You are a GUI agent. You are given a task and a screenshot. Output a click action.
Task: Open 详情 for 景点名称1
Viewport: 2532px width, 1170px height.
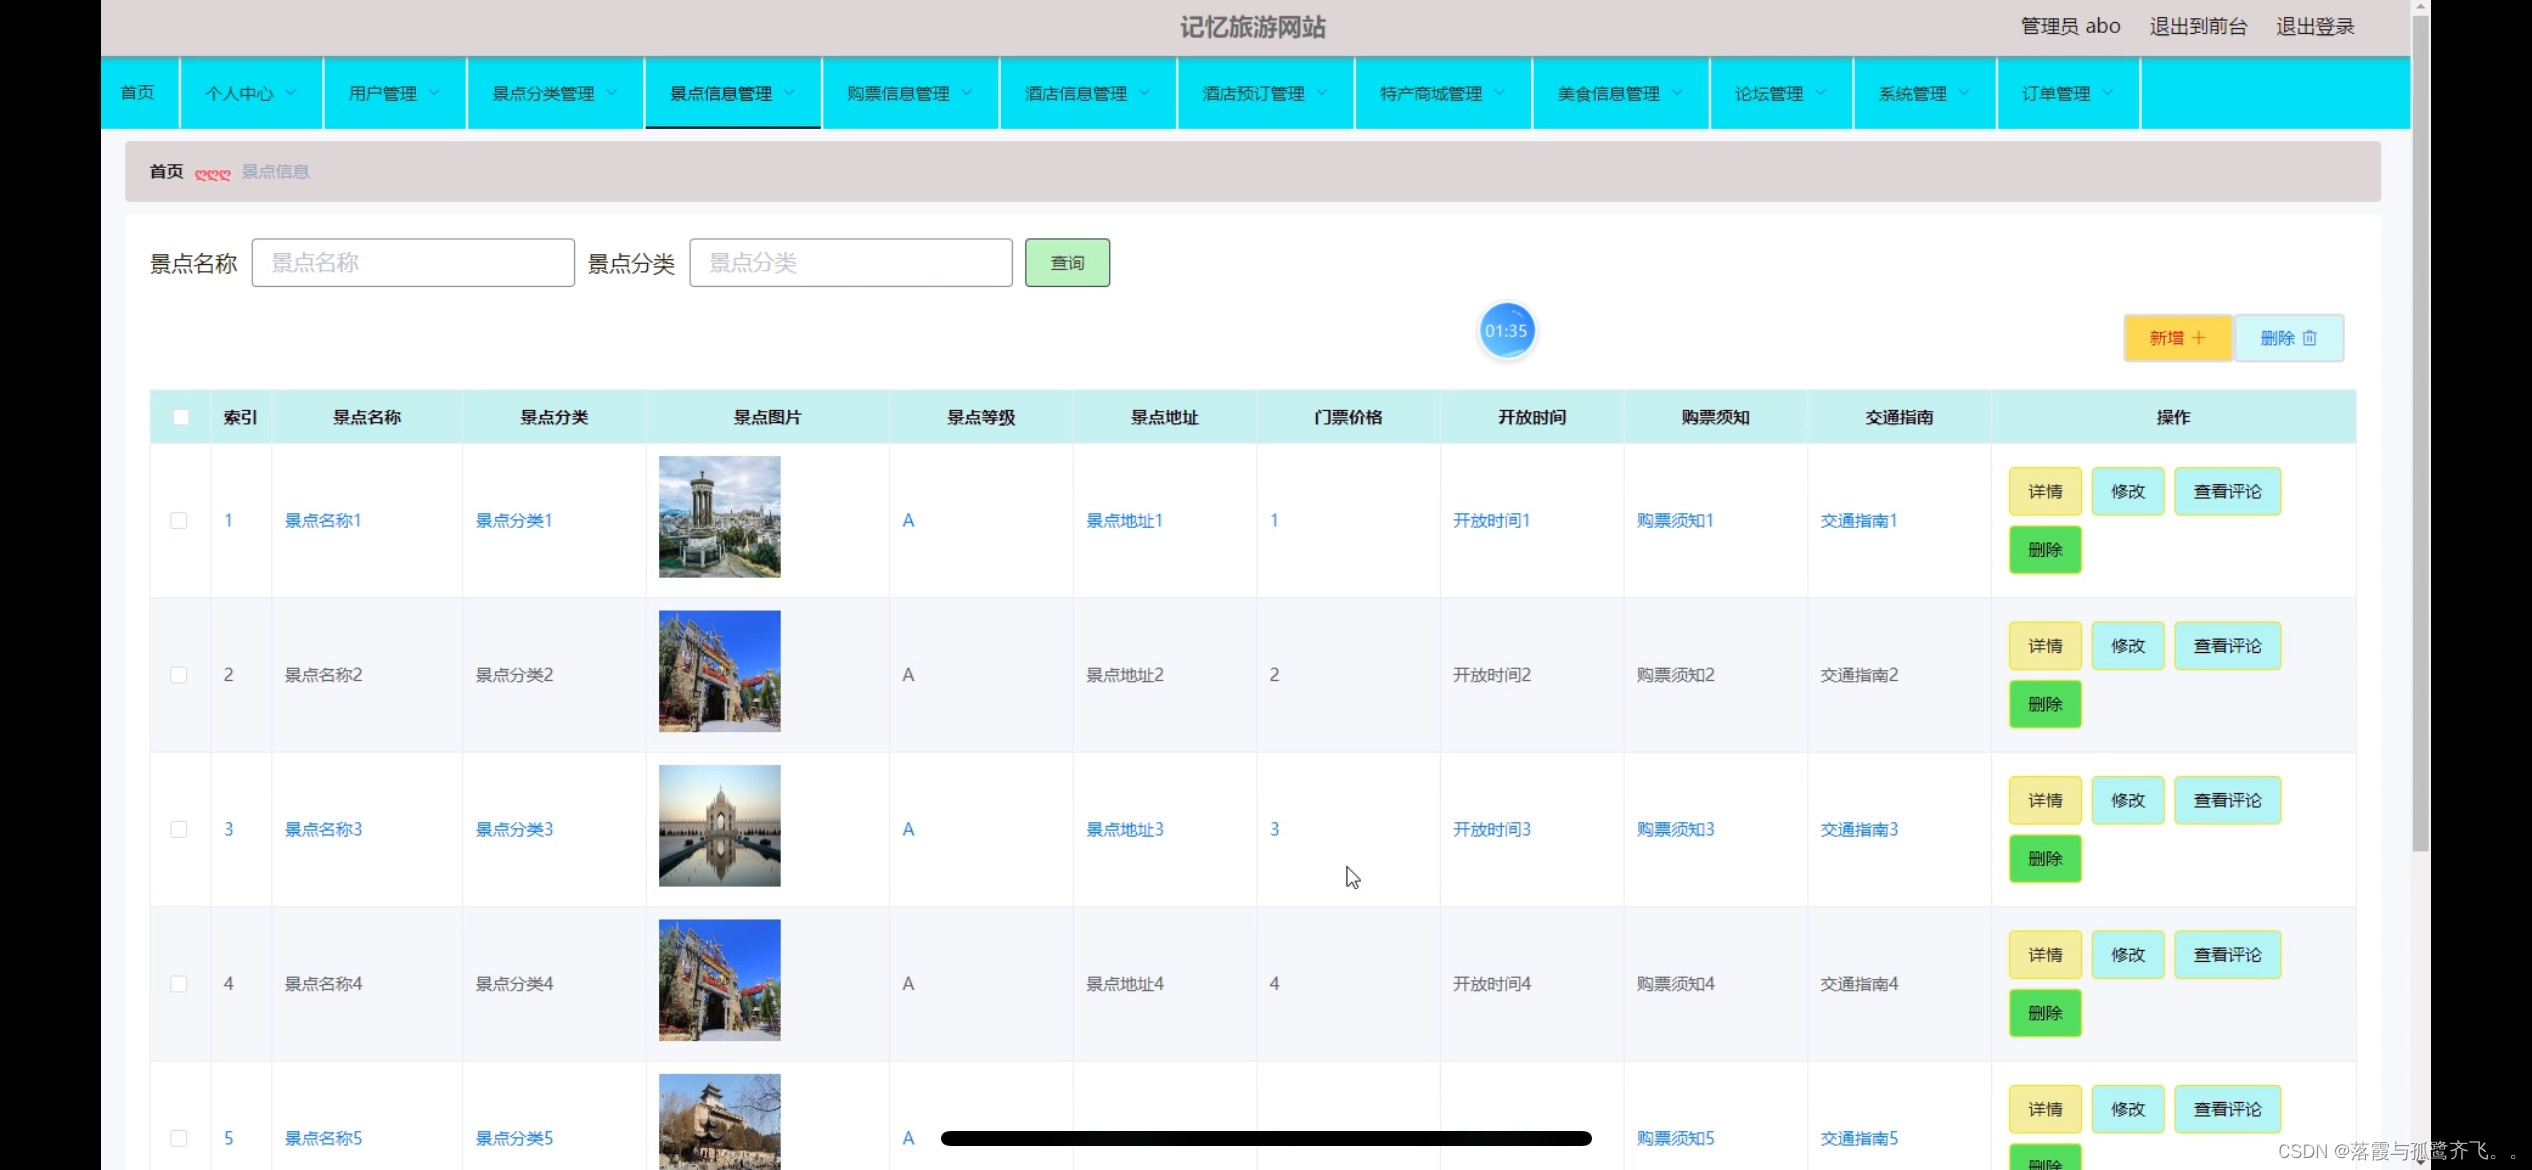click(2045, 492)
